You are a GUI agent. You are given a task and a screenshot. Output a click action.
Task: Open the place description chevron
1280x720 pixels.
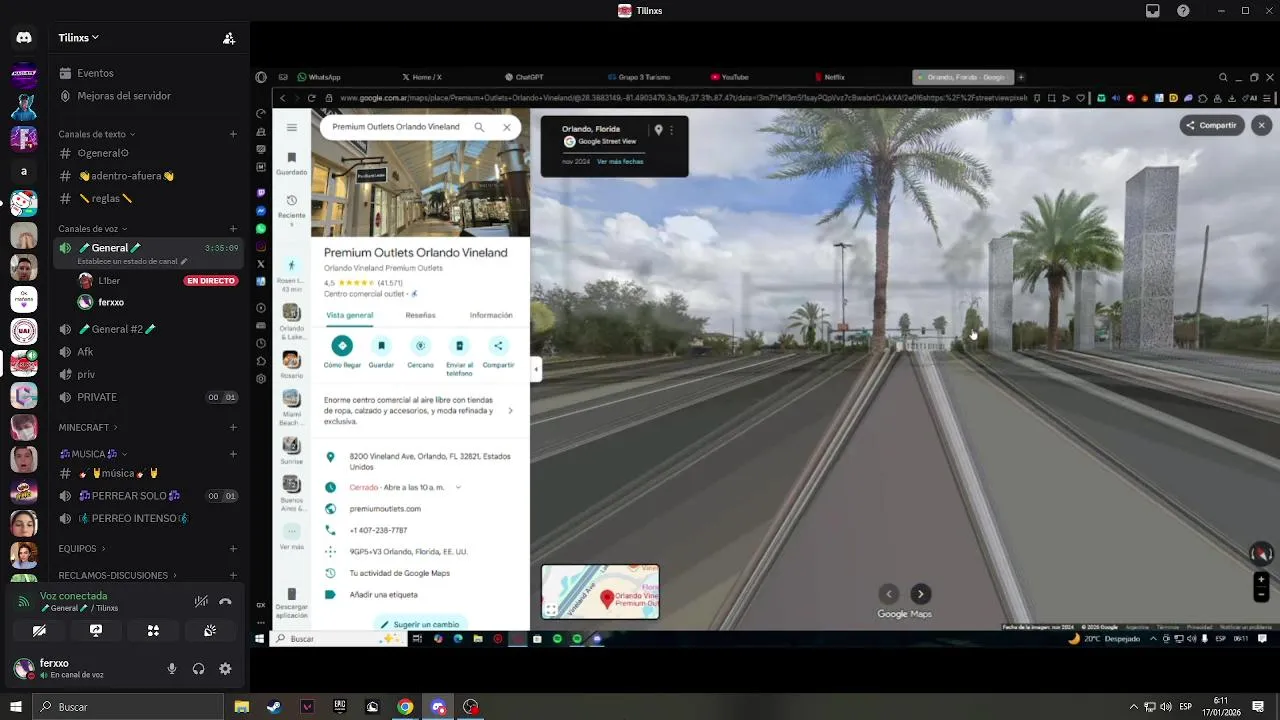pos(510,410)
